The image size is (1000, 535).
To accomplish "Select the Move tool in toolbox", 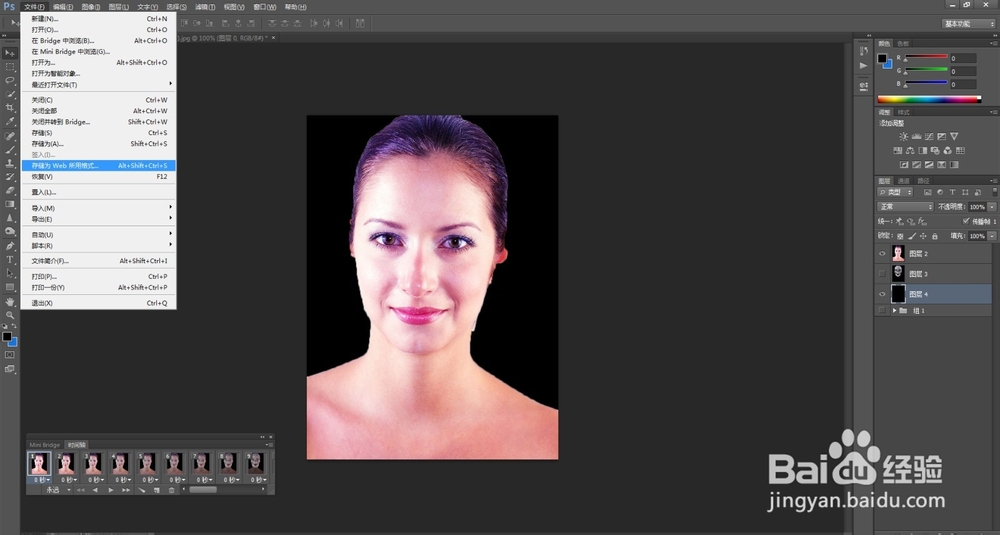I will click(10, 53).
